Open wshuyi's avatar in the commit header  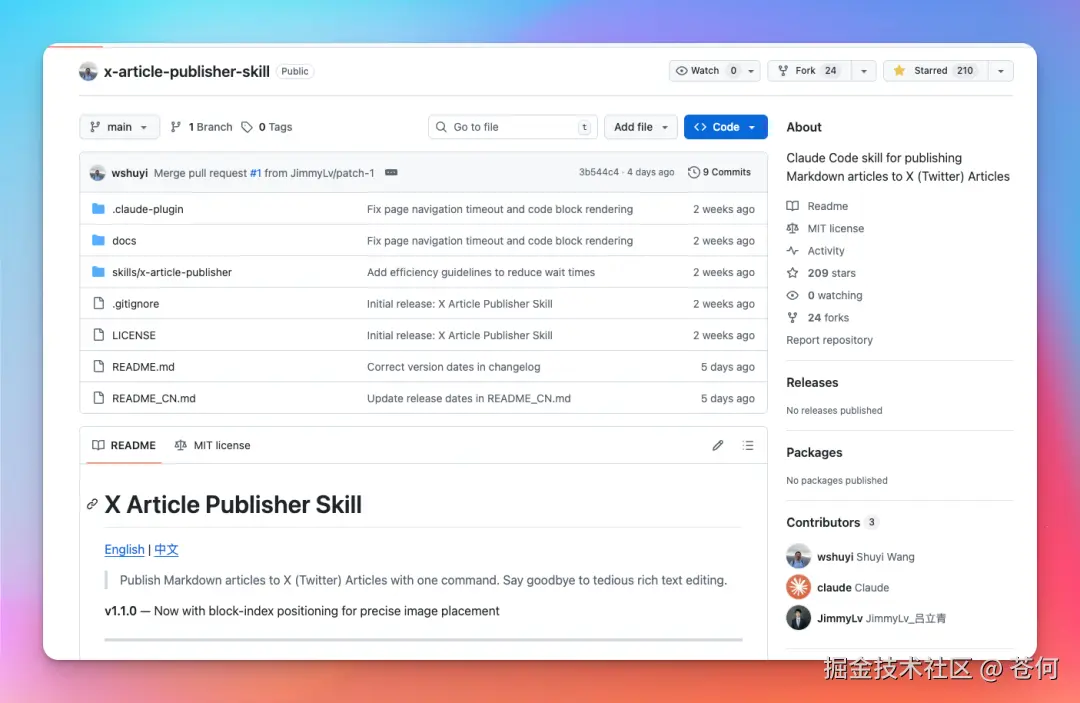[x=97, y=173]
